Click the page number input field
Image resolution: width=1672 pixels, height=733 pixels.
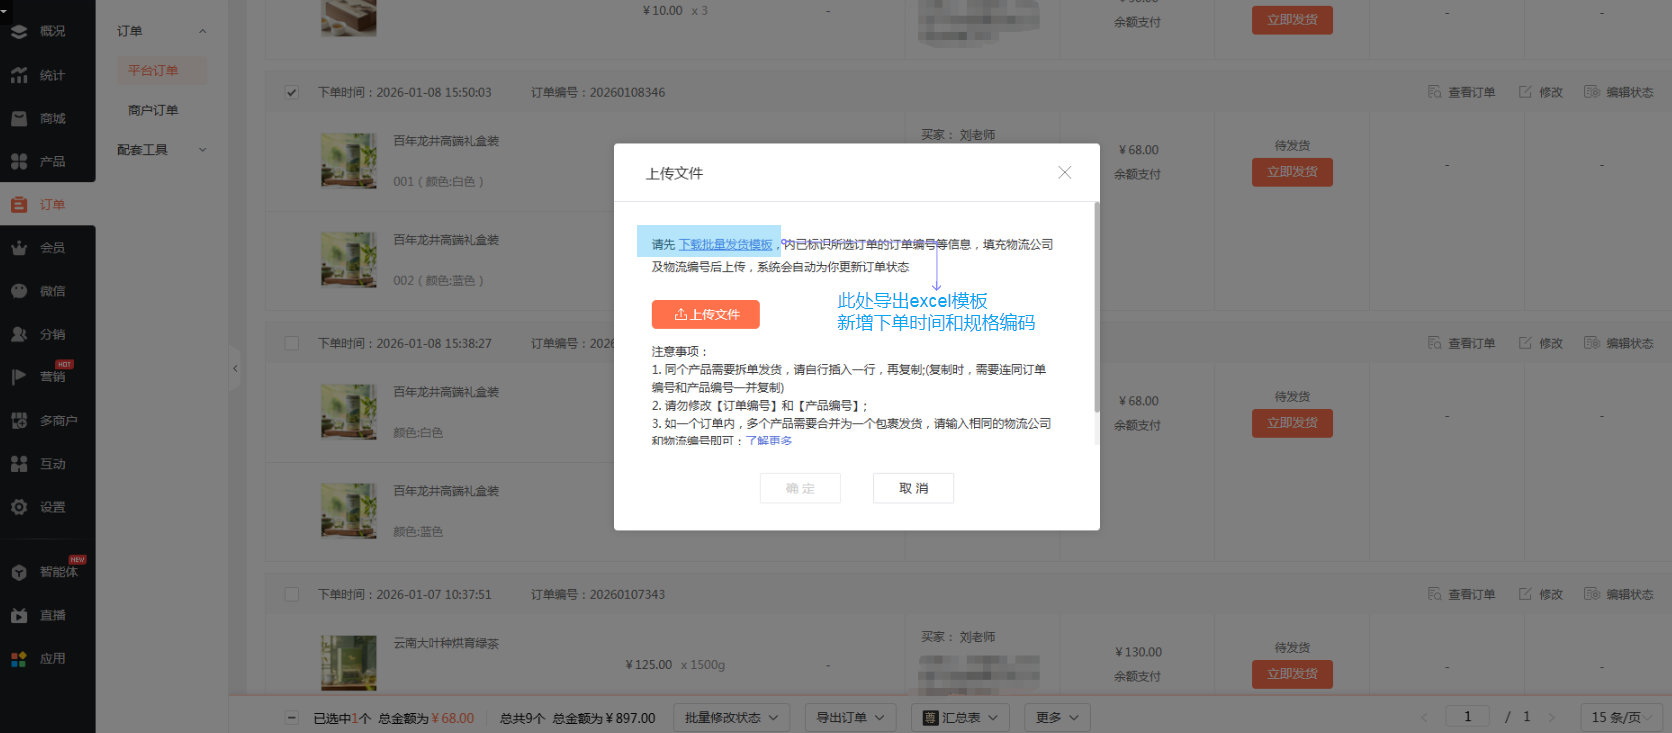coord(1467,717)
